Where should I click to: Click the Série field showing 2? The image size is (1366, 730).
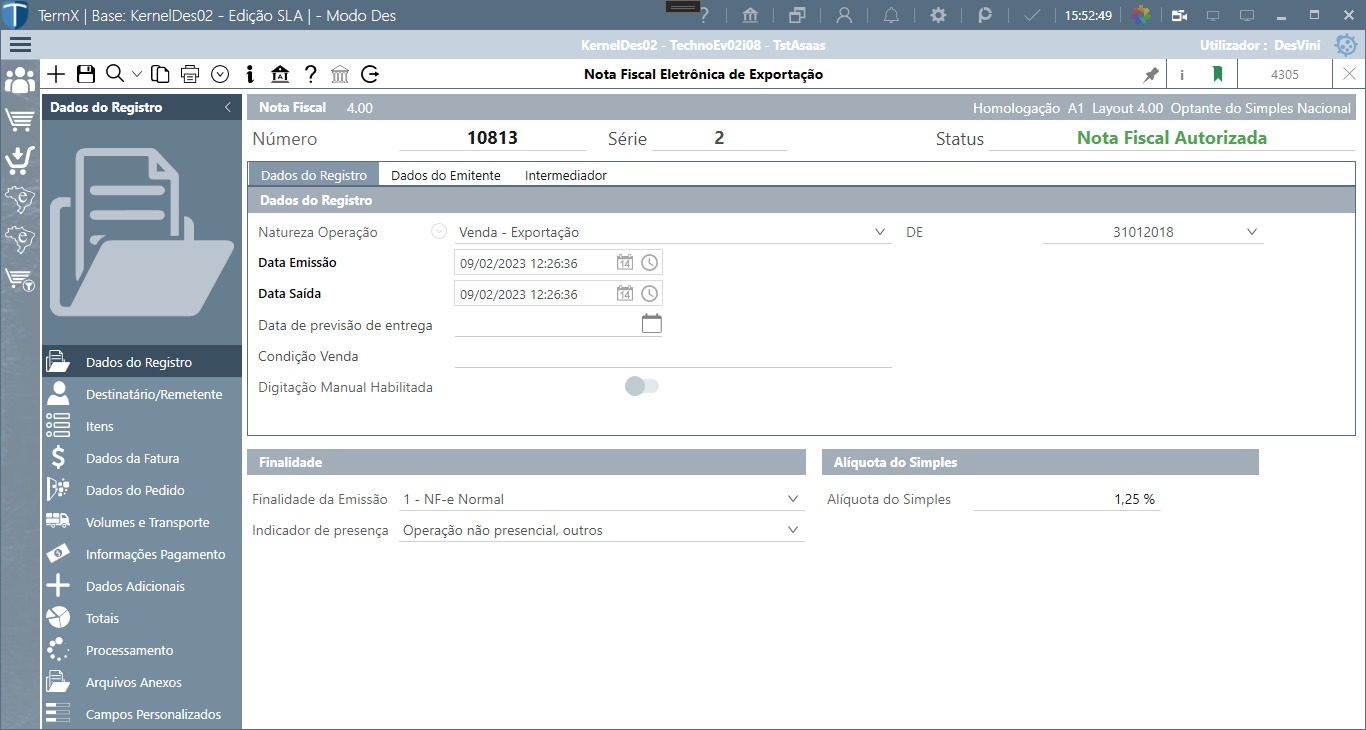click(719, 138)
